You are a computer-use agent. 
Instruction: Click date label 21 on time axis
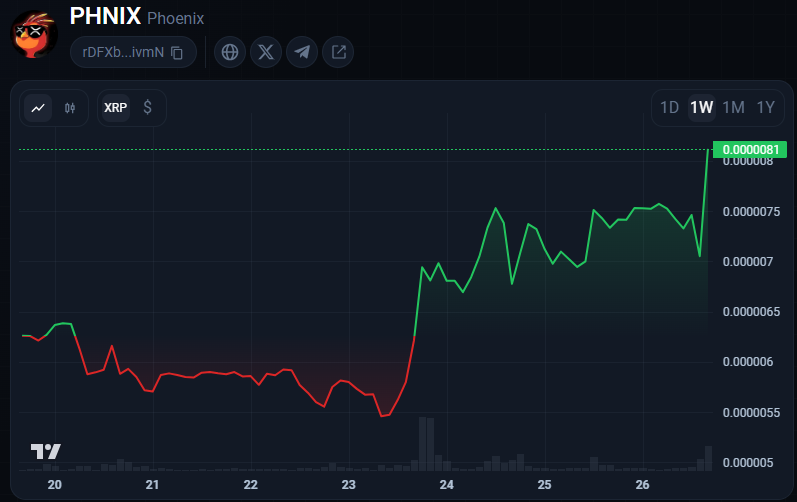(x=152, y=485)
